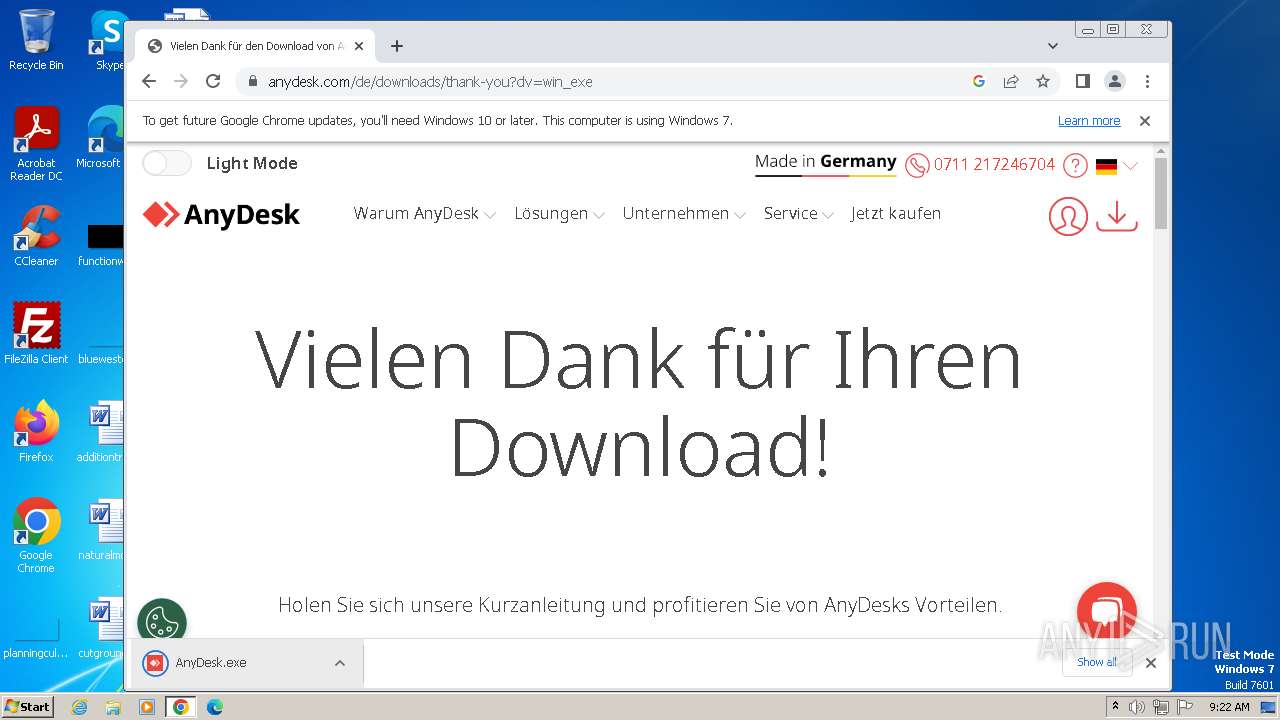The width and height of the screenshot is (1280, 720).
Task: Open Google Chrome desktop shortcut
Action: [36, 536]
